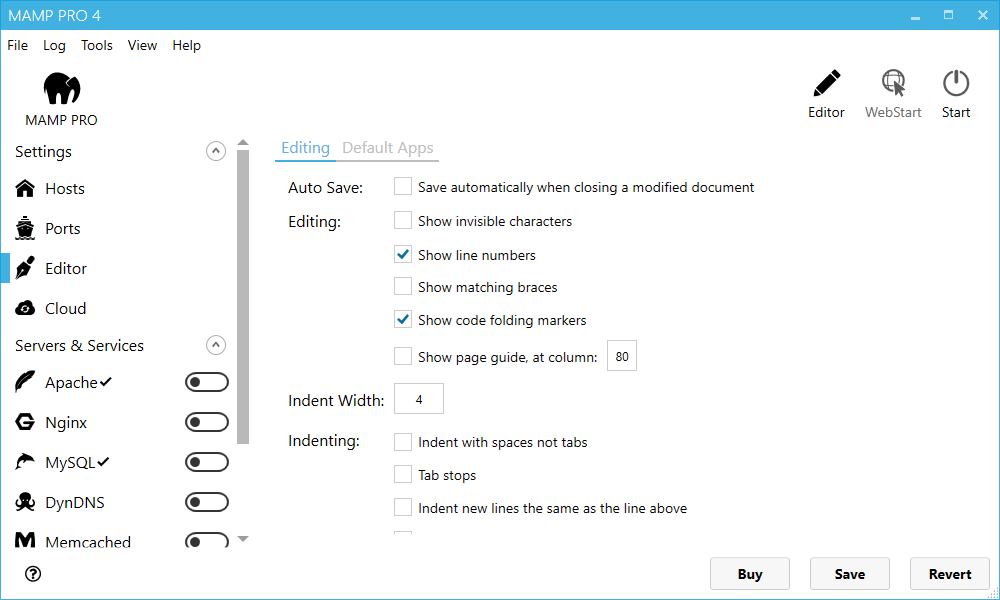Click the DynDNS octopus icon
Screen dimensions: 1000x600
[25, 502]
